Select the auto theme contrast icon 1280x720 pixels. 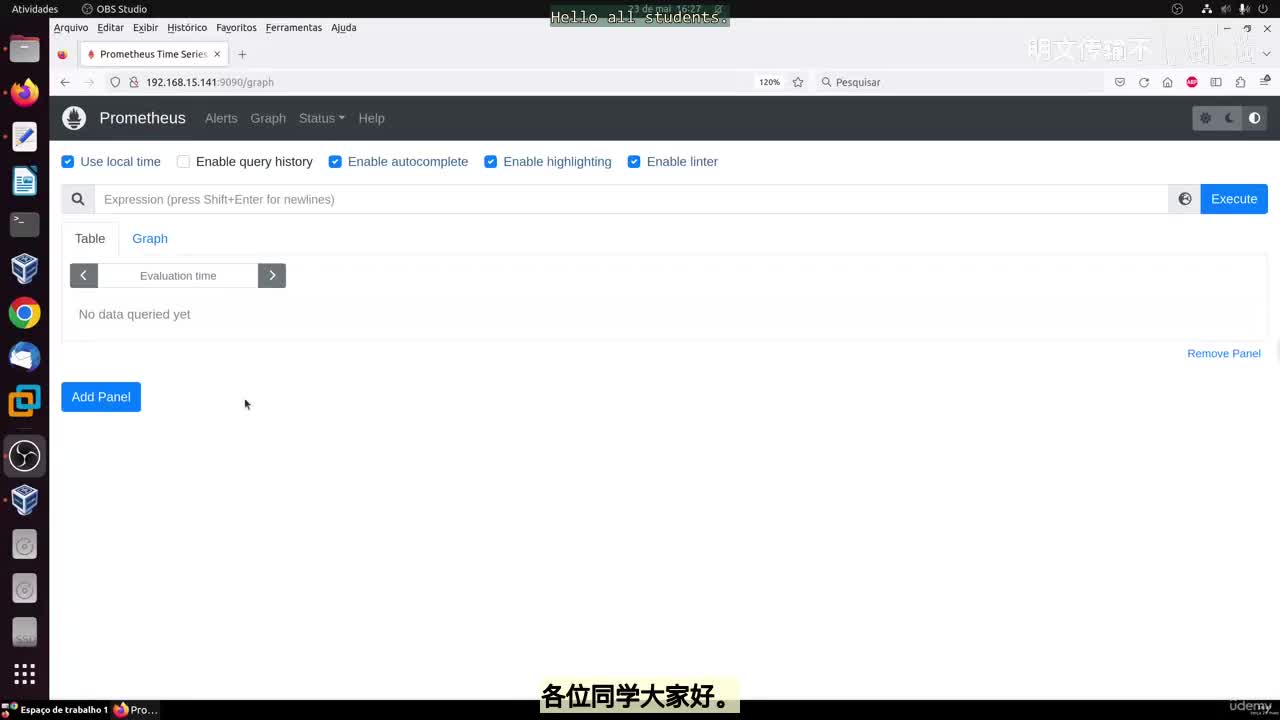pos(1254,118)
